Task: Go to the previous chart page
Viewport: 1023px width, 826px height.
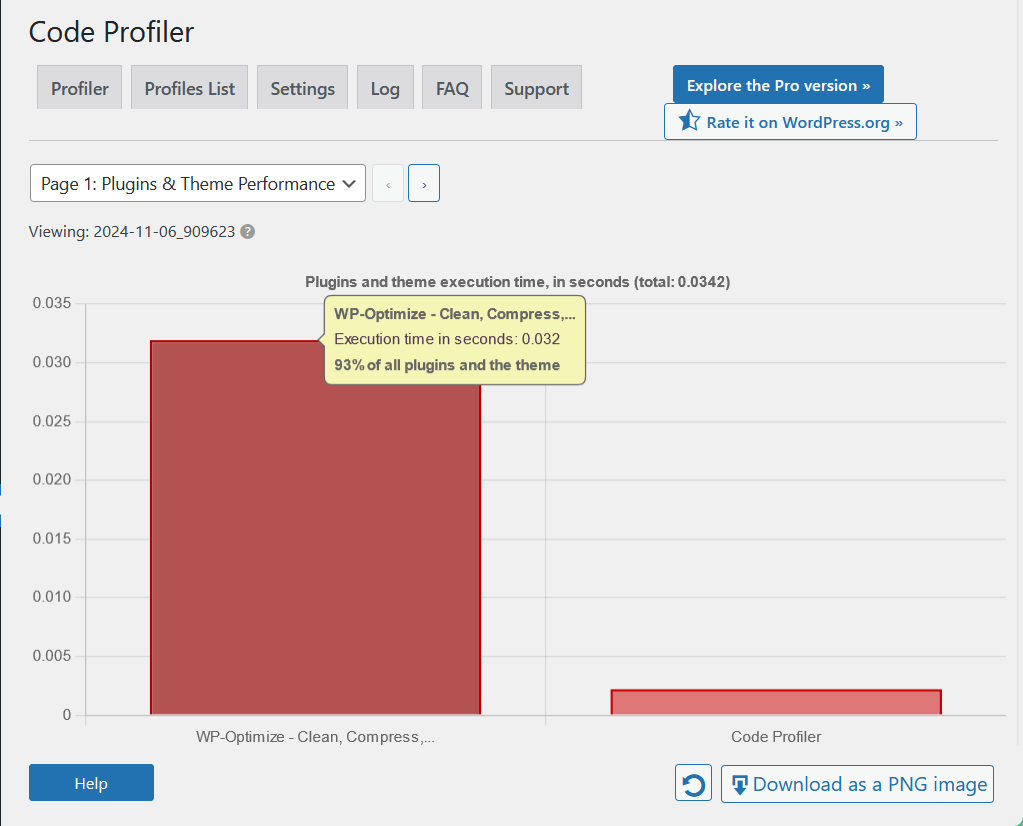Action: (x=388, y=183)
